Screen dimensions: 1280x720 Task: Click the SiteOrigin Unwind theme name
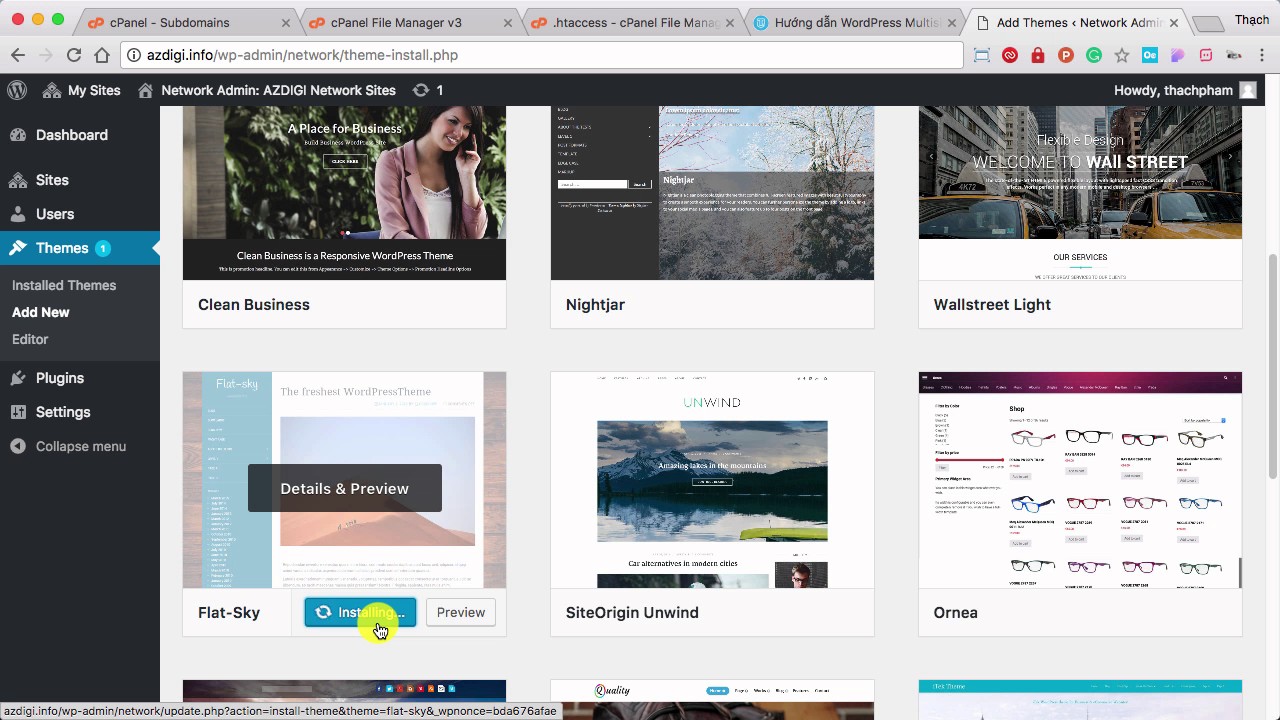[x=632, y=612]
